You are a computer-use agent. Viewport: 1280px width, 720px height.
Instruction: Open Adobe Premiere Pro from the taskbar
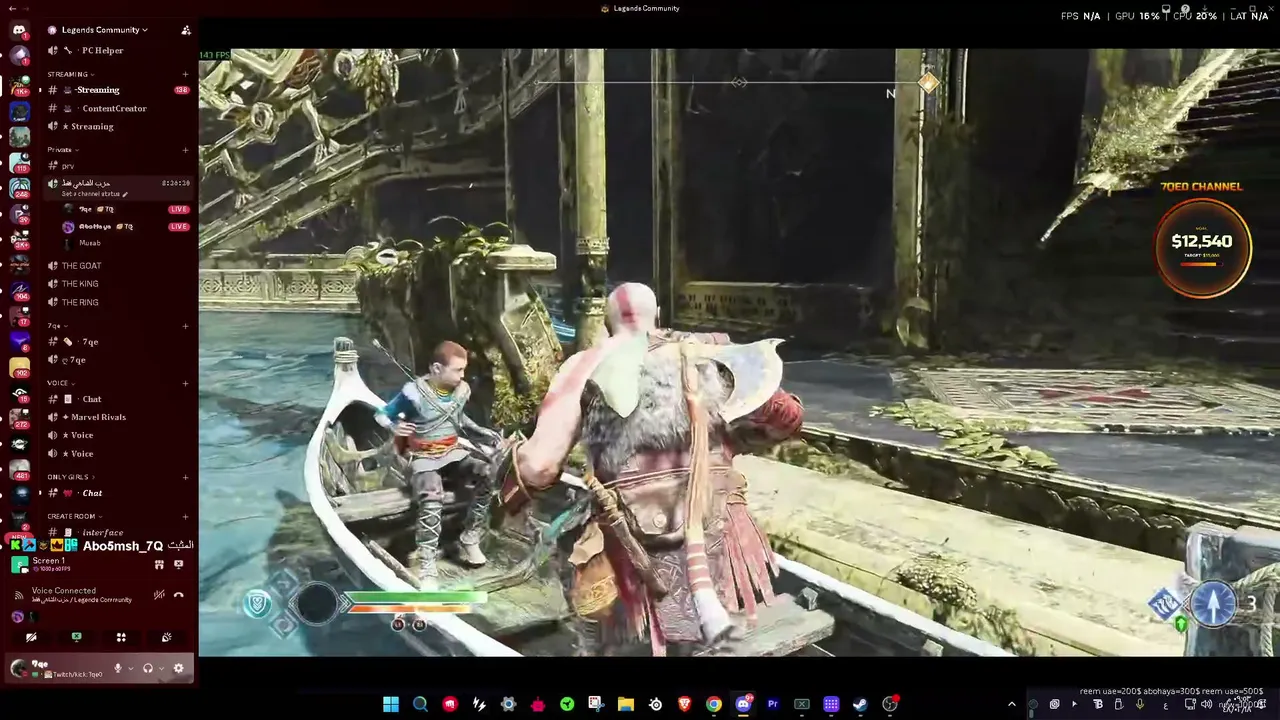pos(772,704)
